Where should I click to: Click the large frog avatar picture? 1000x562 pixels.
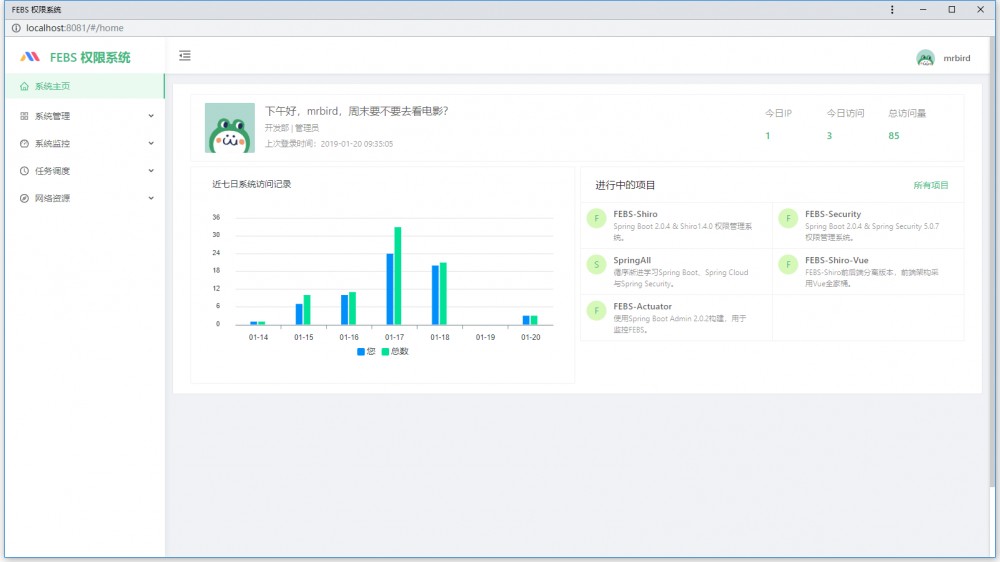point(230,128)
